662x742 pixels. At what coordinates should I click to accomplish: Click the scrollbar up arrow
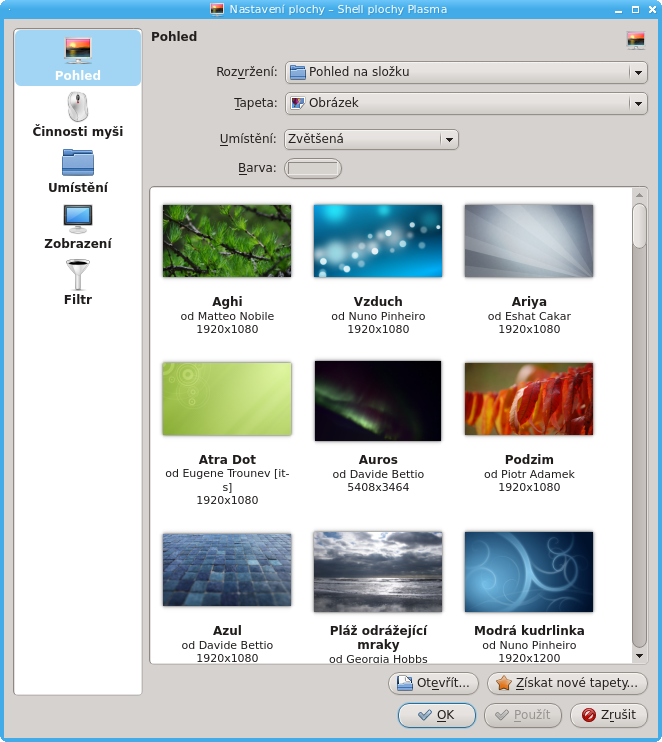639,195
